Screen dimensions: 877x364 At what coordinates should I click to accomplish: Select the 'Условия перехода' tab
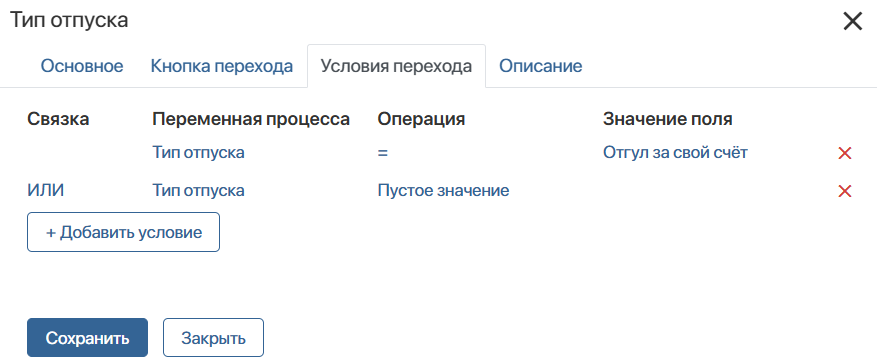[397, 66]
